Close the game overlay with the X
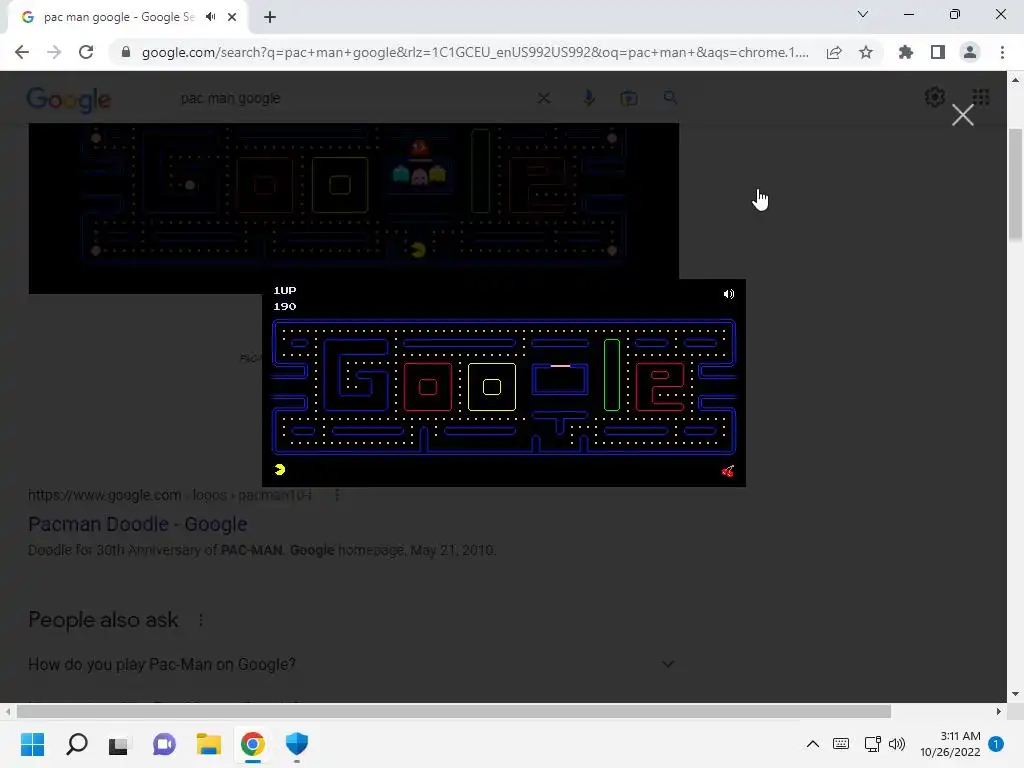This screenshot has height=768, width=1024. pos(963,116)
